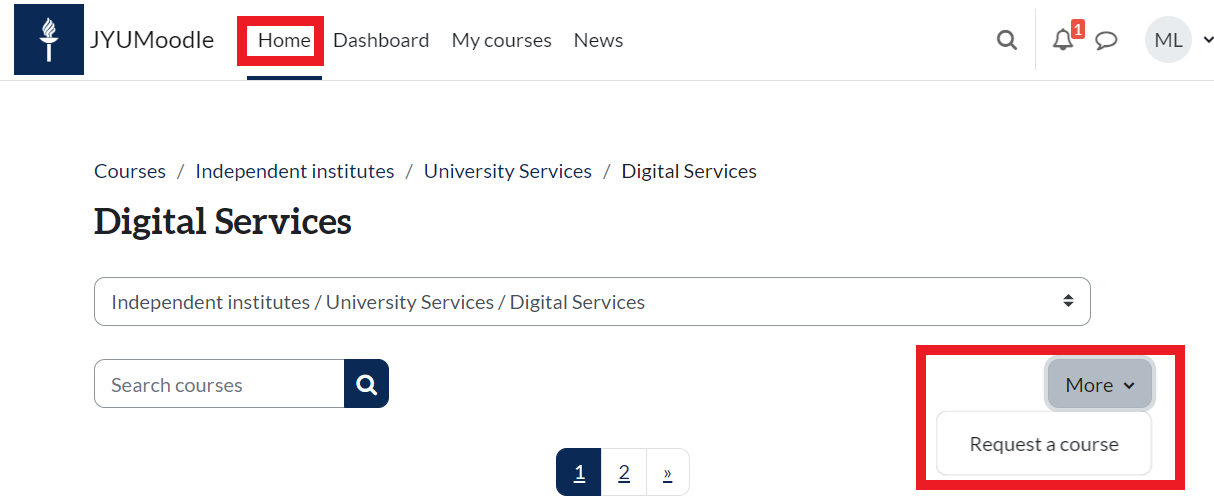
Task: Open the search magnifier in top bar
Action: click(1007, 41)
